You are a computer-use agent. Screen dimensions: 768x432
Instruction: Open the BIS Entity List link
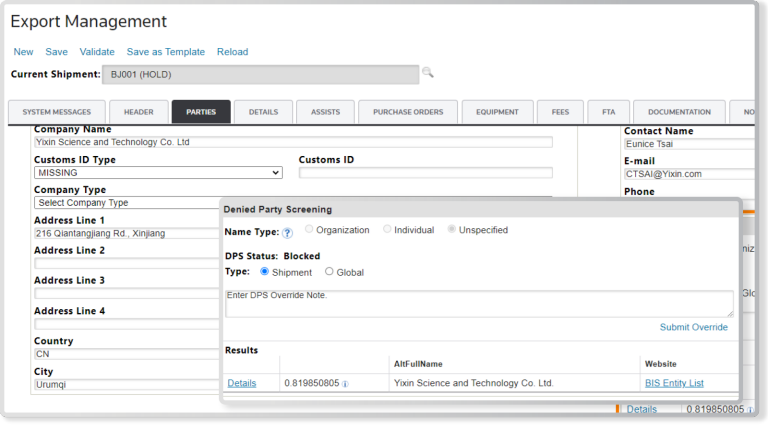(674, 383)
